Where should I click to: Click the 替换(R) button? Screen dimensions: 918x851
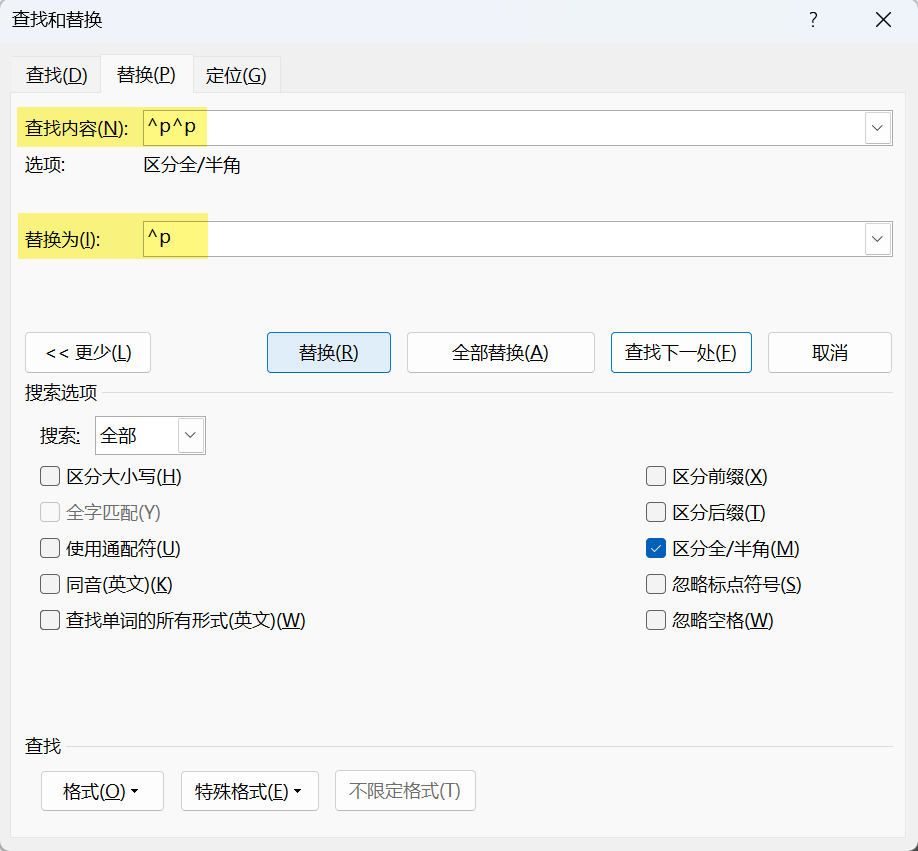point(328,352)
